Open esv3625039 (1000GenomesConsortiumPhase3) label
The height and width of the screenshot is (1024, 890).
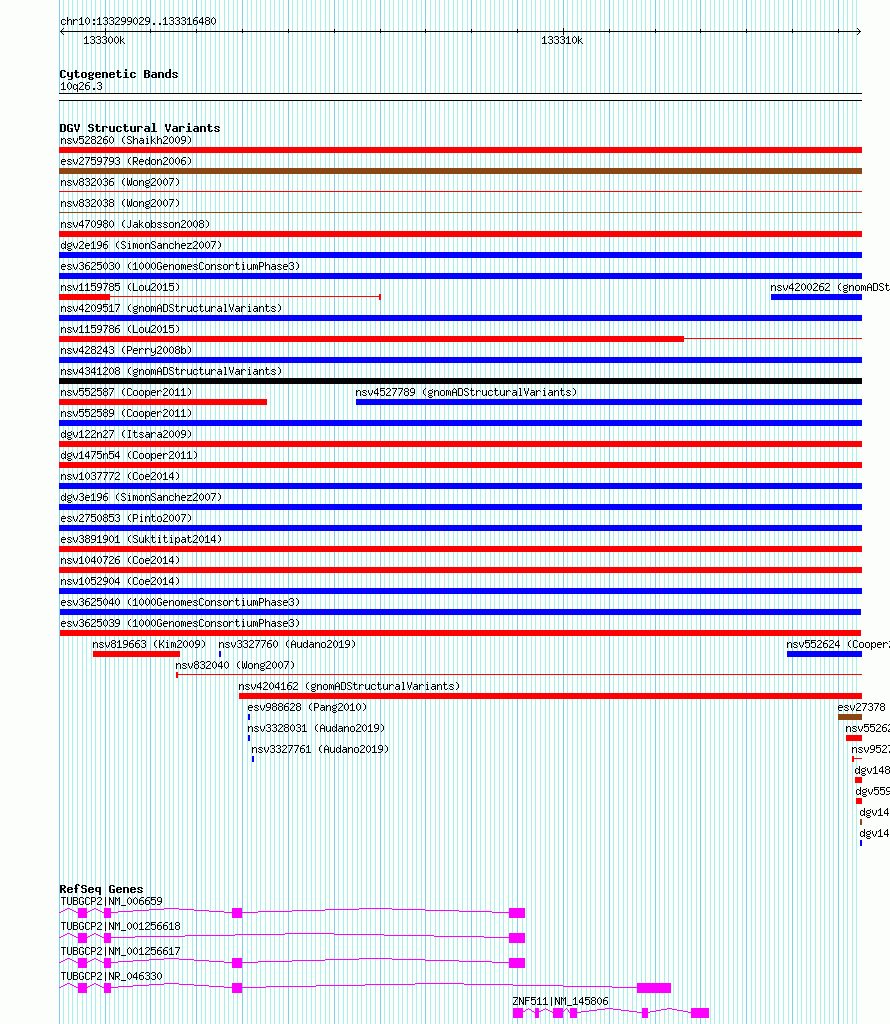pyautogui.click(x=180, y=623)
